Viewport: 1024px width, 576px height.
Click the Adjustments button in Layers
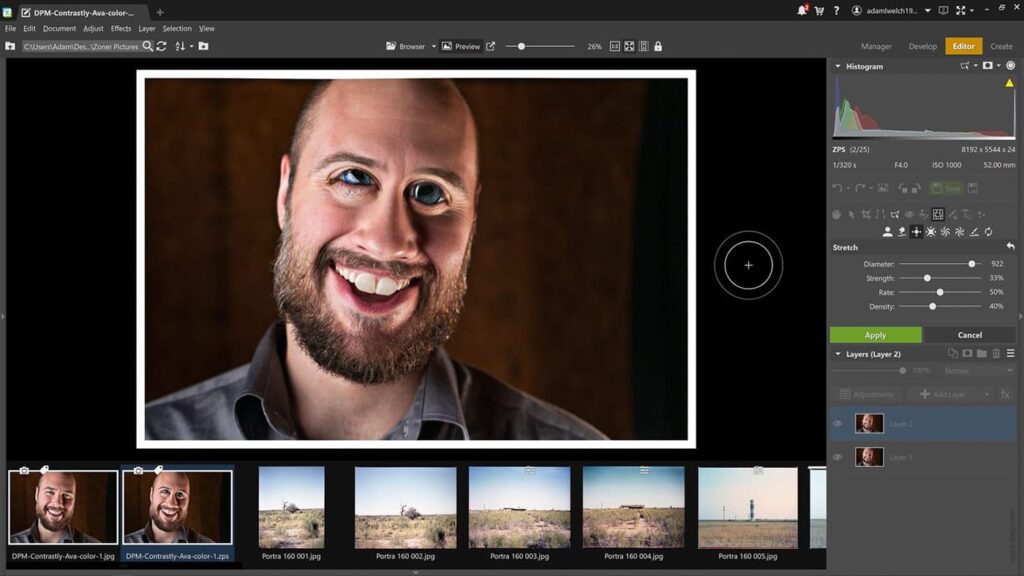[867, 394]
